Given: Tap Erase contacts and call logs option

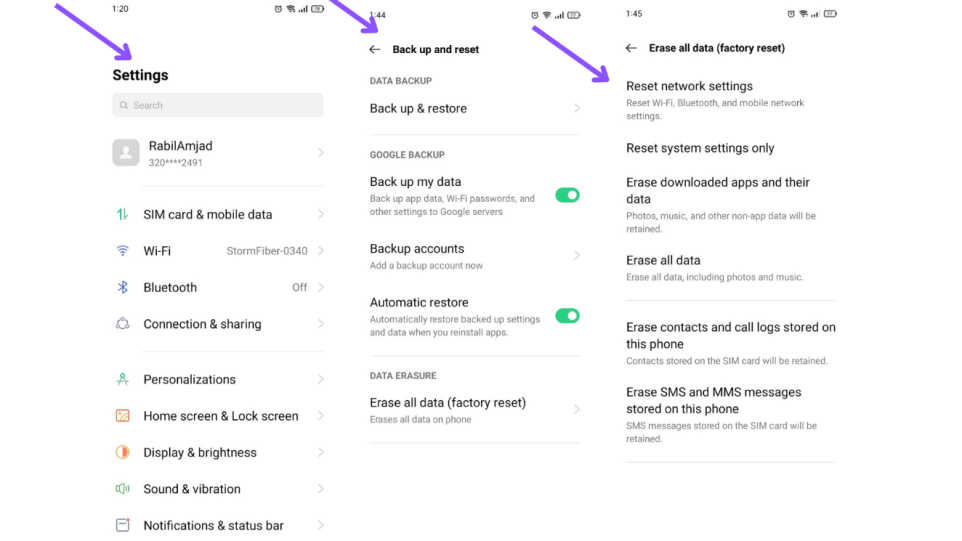Looking at the screenshot, I should [x=730, y=335].
